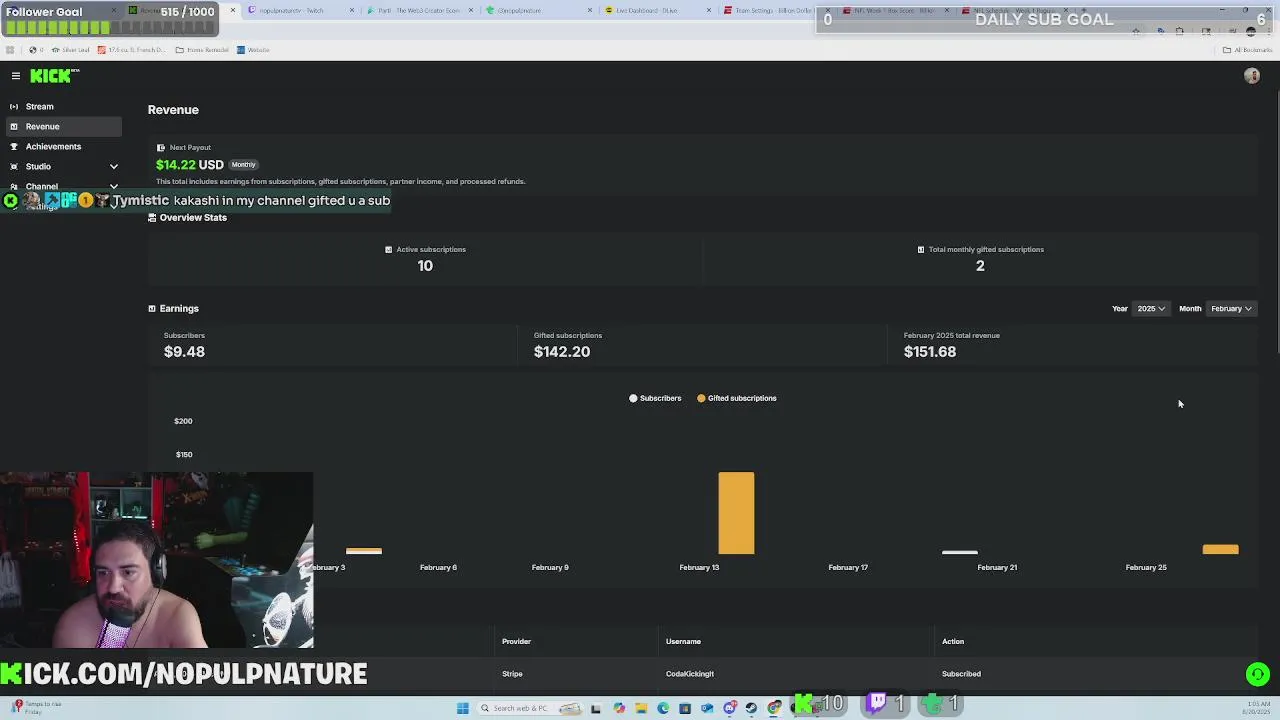The image size is (1280, 720).
Task: Open the Windows Start menu
Action: 463,708
